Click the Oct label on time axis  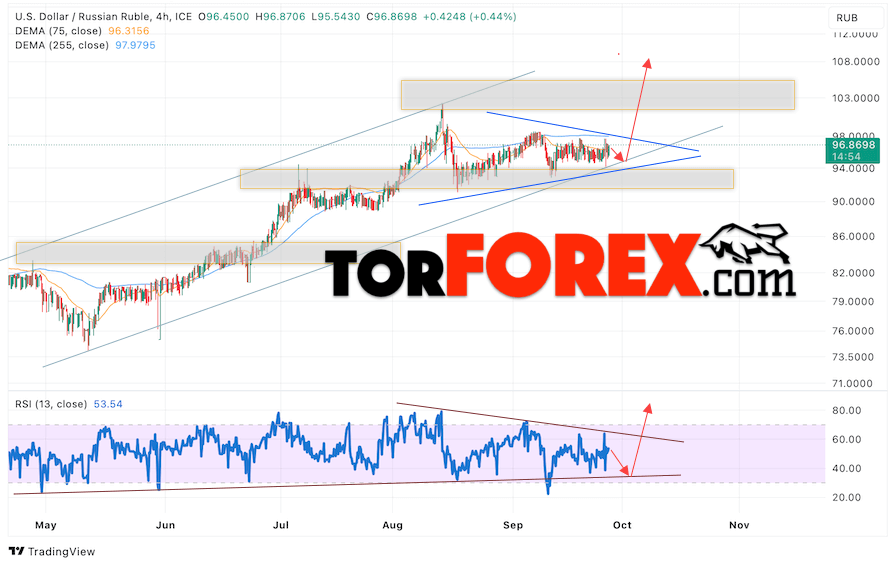(x=622, y=525)
